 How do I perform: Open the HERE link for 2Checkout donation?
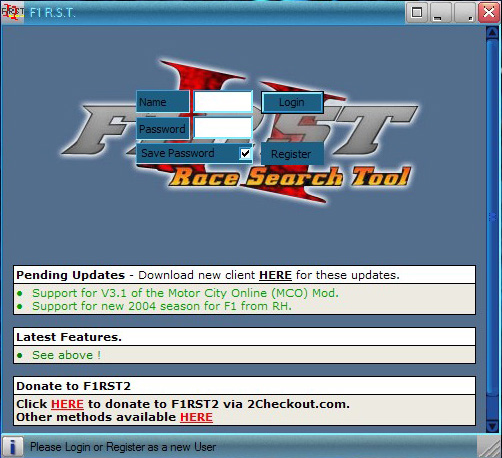(x=67, y=404)
